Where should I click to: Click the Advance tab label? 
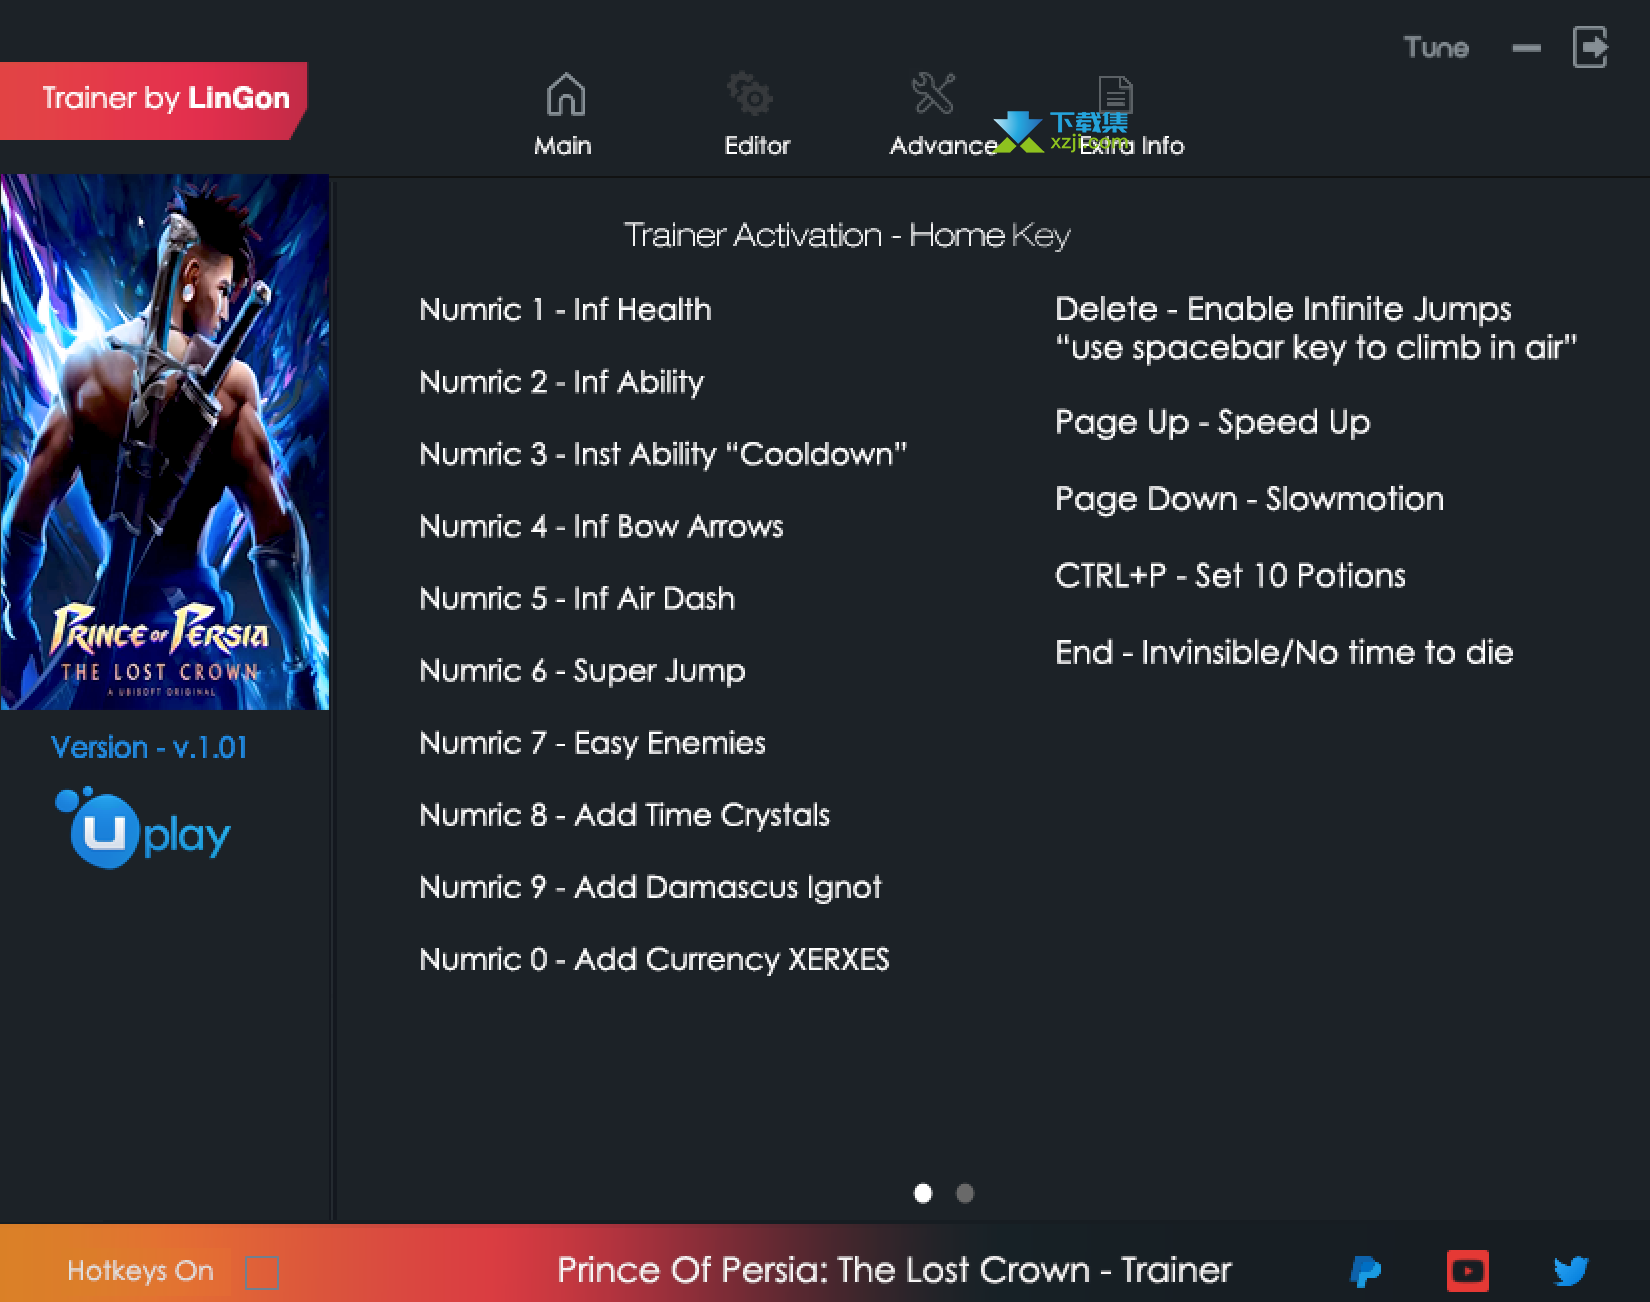coord(943,146)
